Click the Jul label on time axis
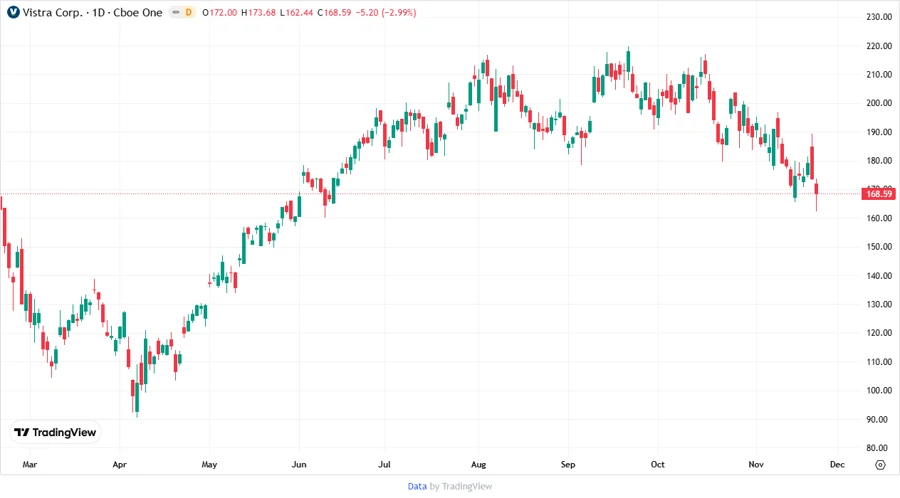The height and width of the screenshot is (498, 900). point(384,464)
